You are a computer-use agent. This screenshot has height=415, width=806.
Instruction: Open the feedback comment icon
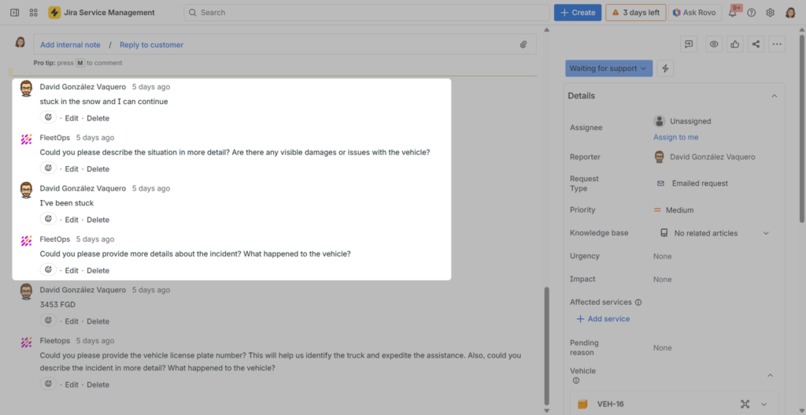pyautogui.click(x=689, y=44)
